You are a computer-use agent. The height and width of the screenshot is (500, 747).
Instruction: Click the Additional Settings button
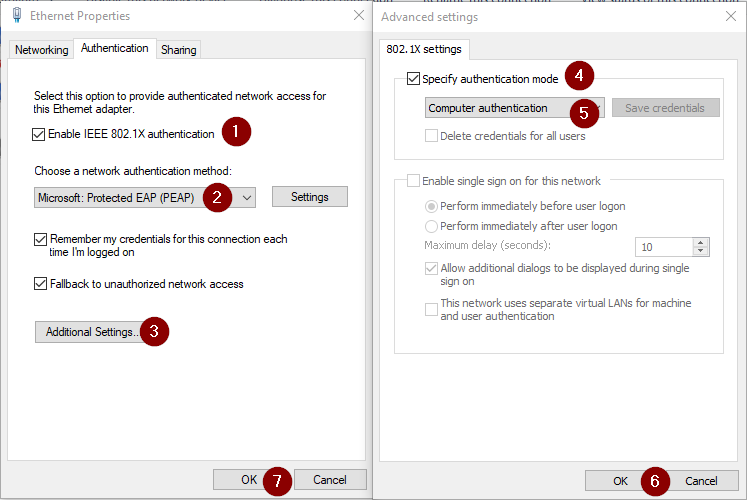click(x=92, y=332)
